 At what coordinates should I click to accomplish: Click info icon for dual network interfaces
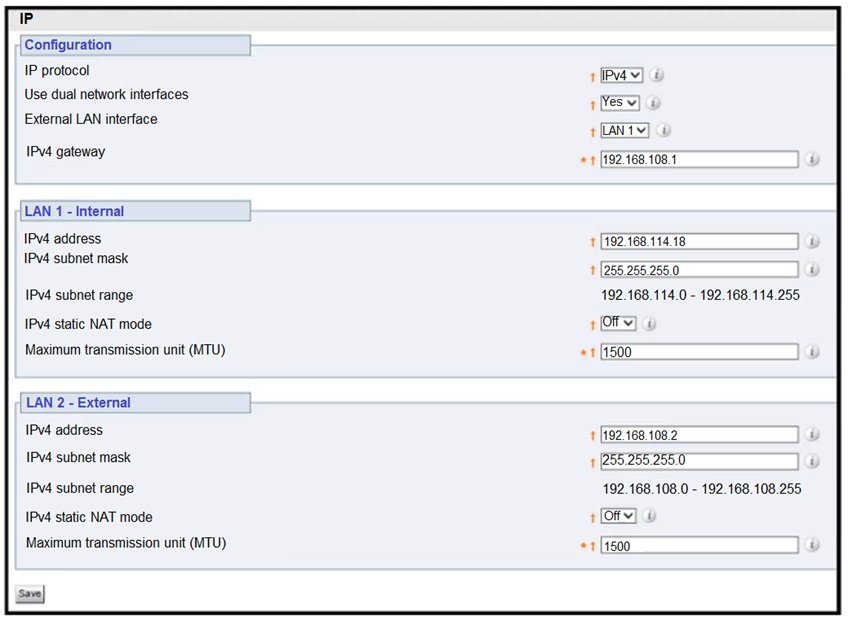tap(653, 102)
